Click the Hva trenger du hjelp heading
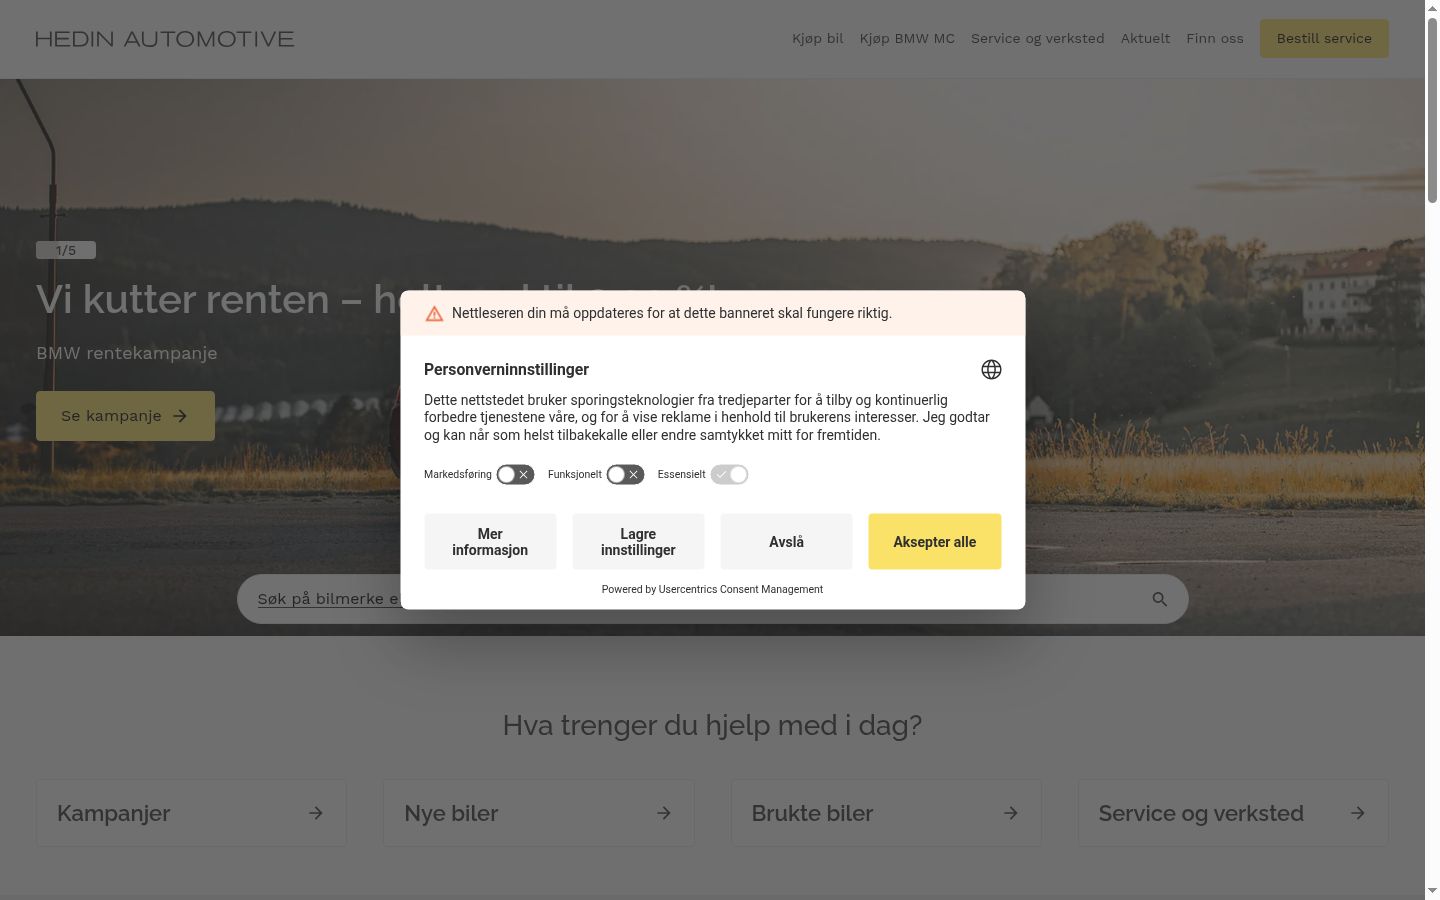Screen dimensions: 1440x900 (712, 725)
